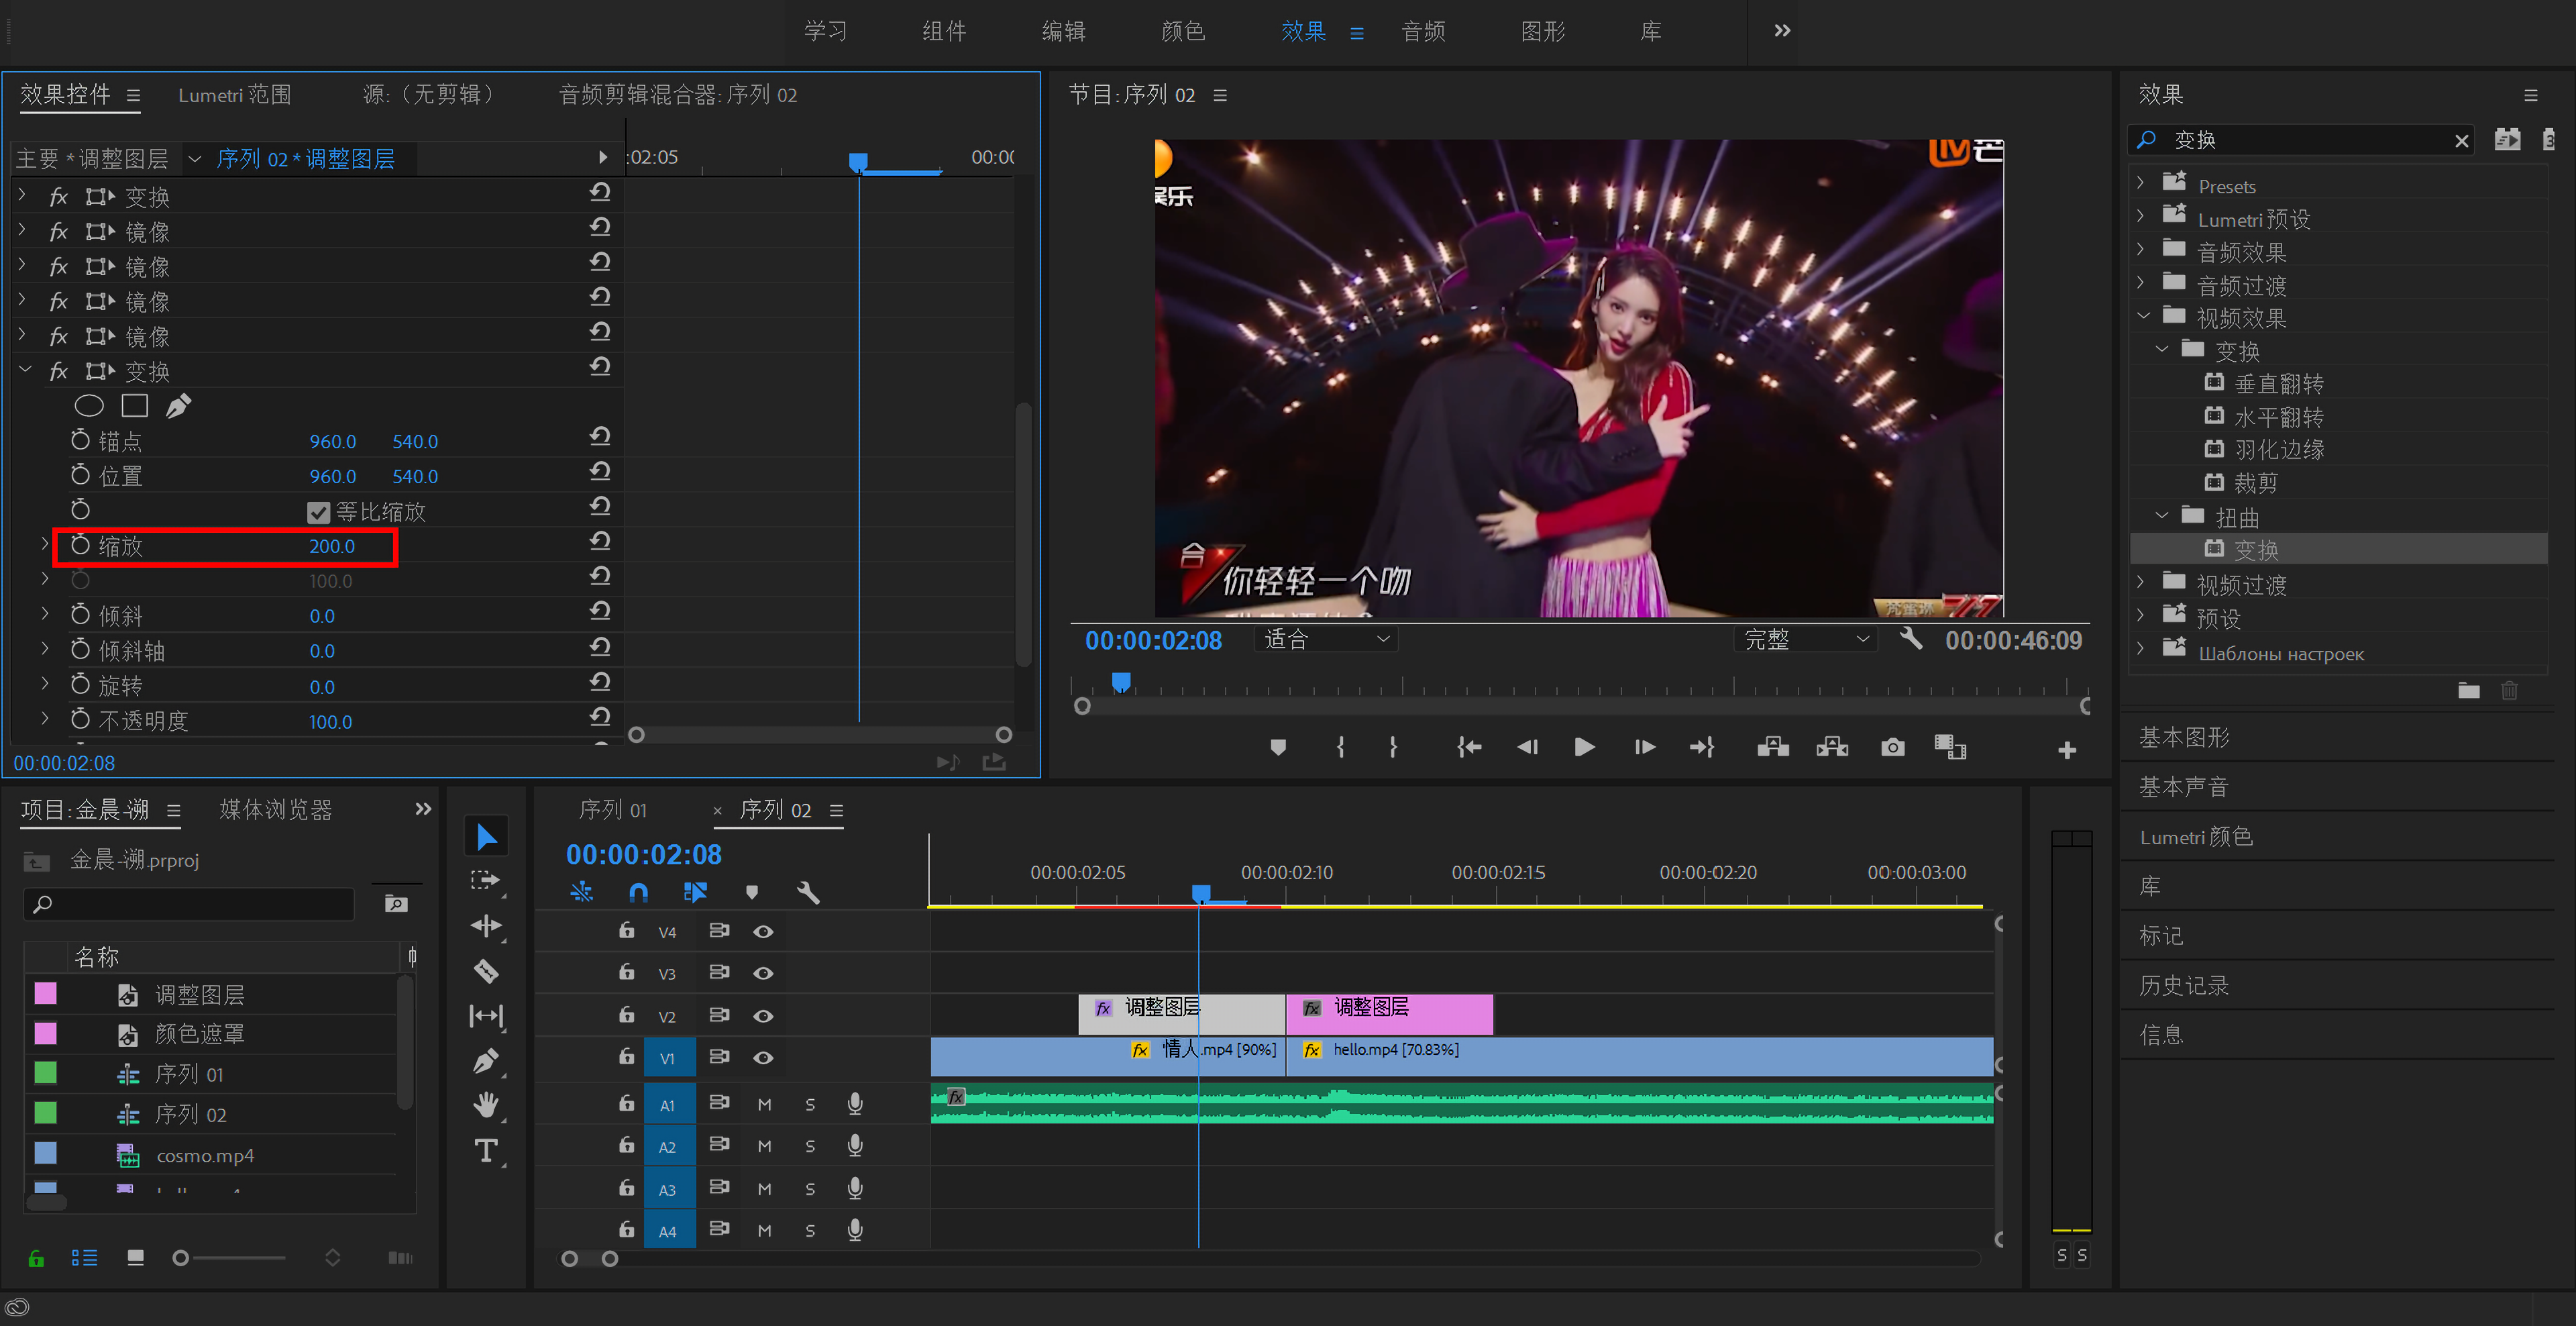Collapse 视频效果 folder
2576x1326 pixels.
coord(2142,315)
